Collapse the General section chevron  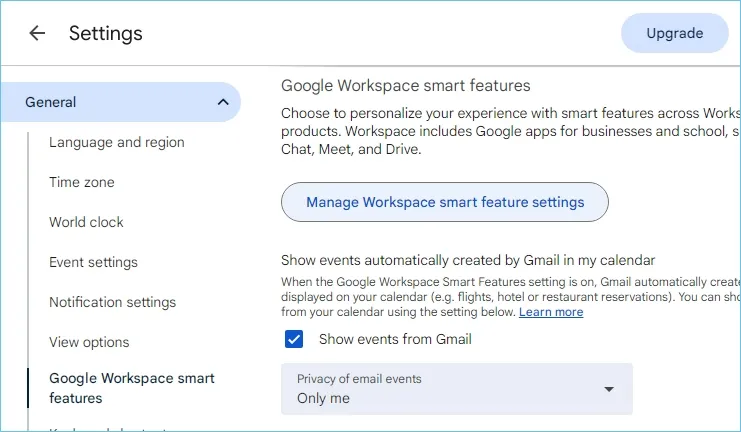click(223, 102)
